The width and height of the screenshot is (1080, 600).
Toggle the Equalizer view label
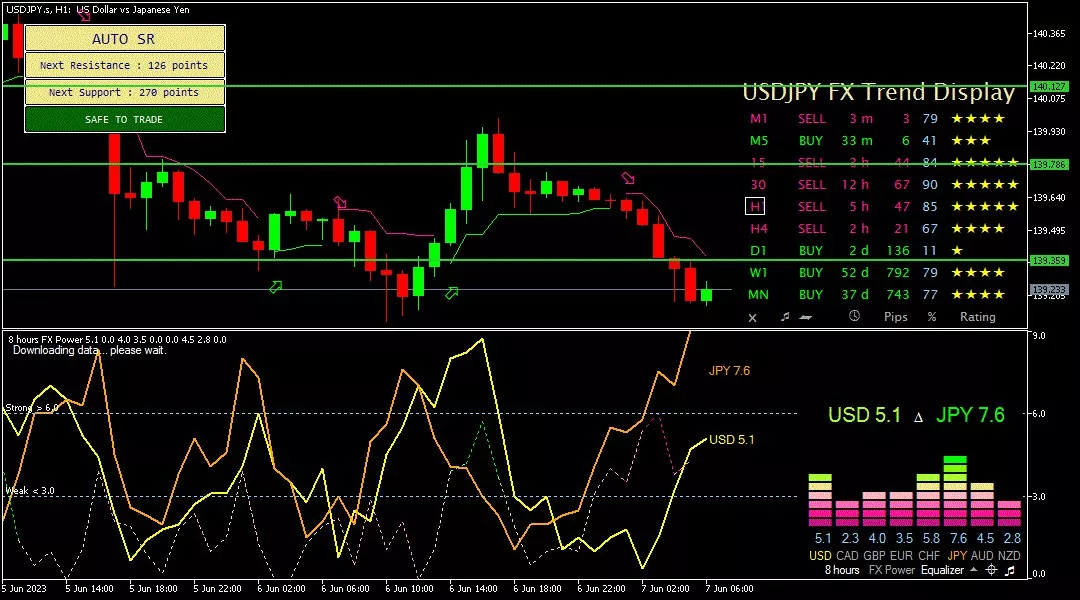942,570
